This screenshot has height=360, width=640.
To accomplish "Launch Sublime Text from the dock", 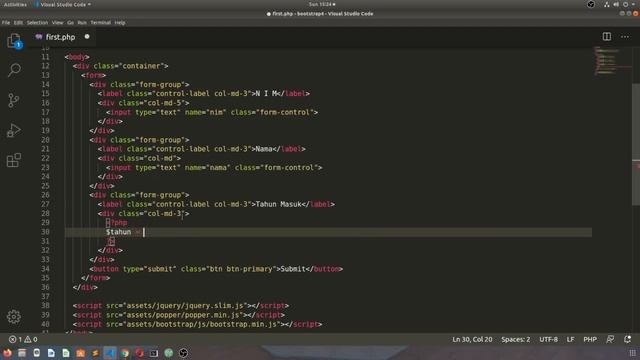I will (95, 353).
